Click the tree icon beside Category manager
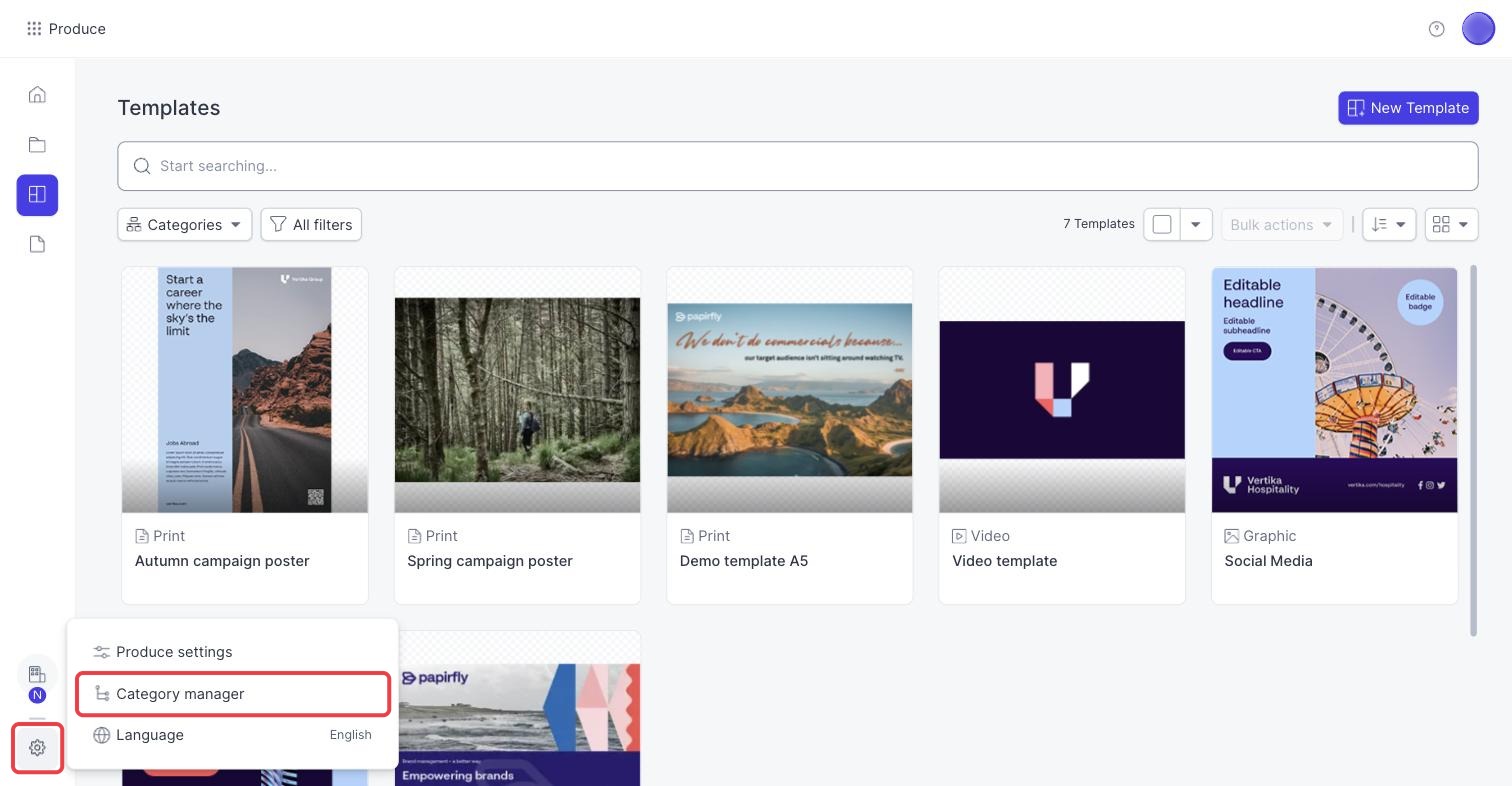The width and height of the screenshot is (1512, 786). [x=101, y=694]
